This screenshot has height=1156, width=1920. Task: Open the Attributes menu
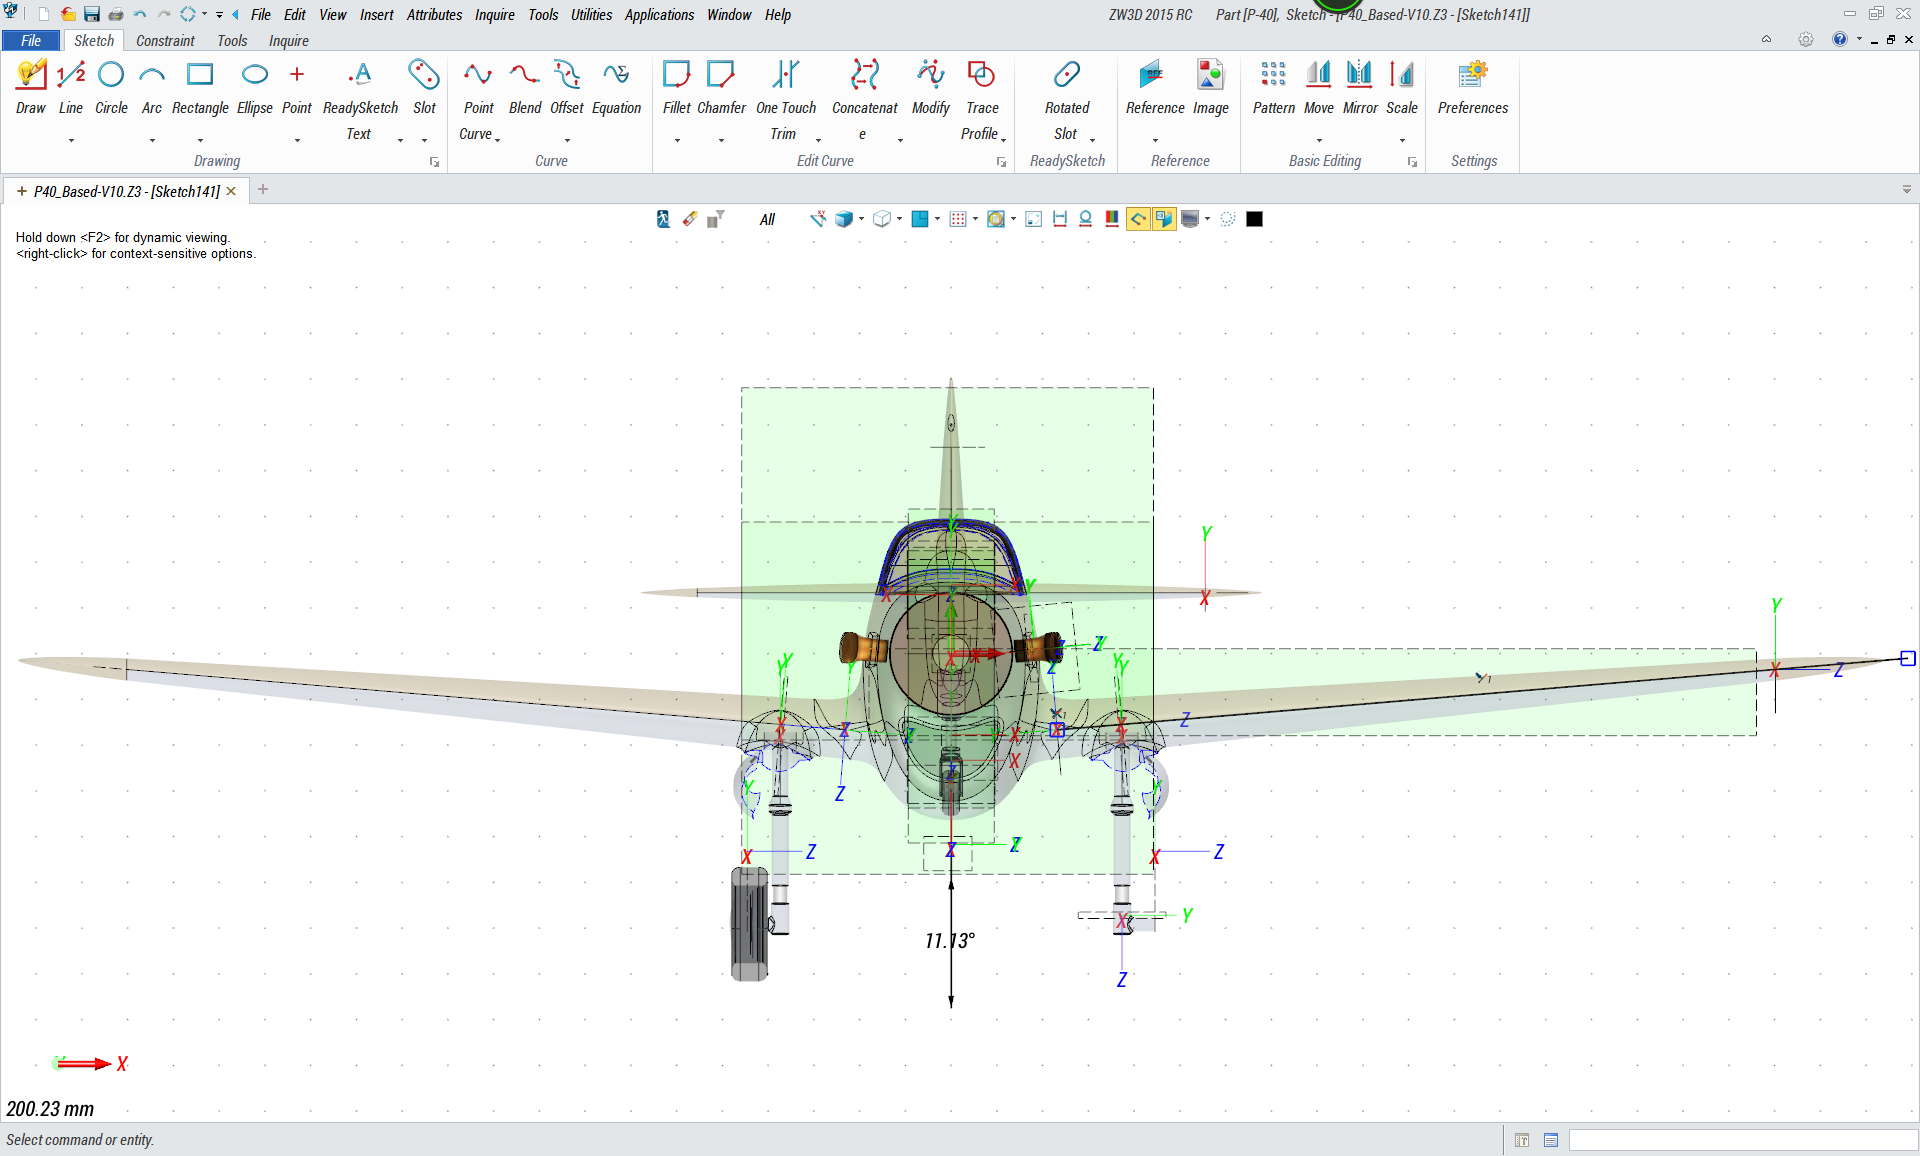point(434,15)
